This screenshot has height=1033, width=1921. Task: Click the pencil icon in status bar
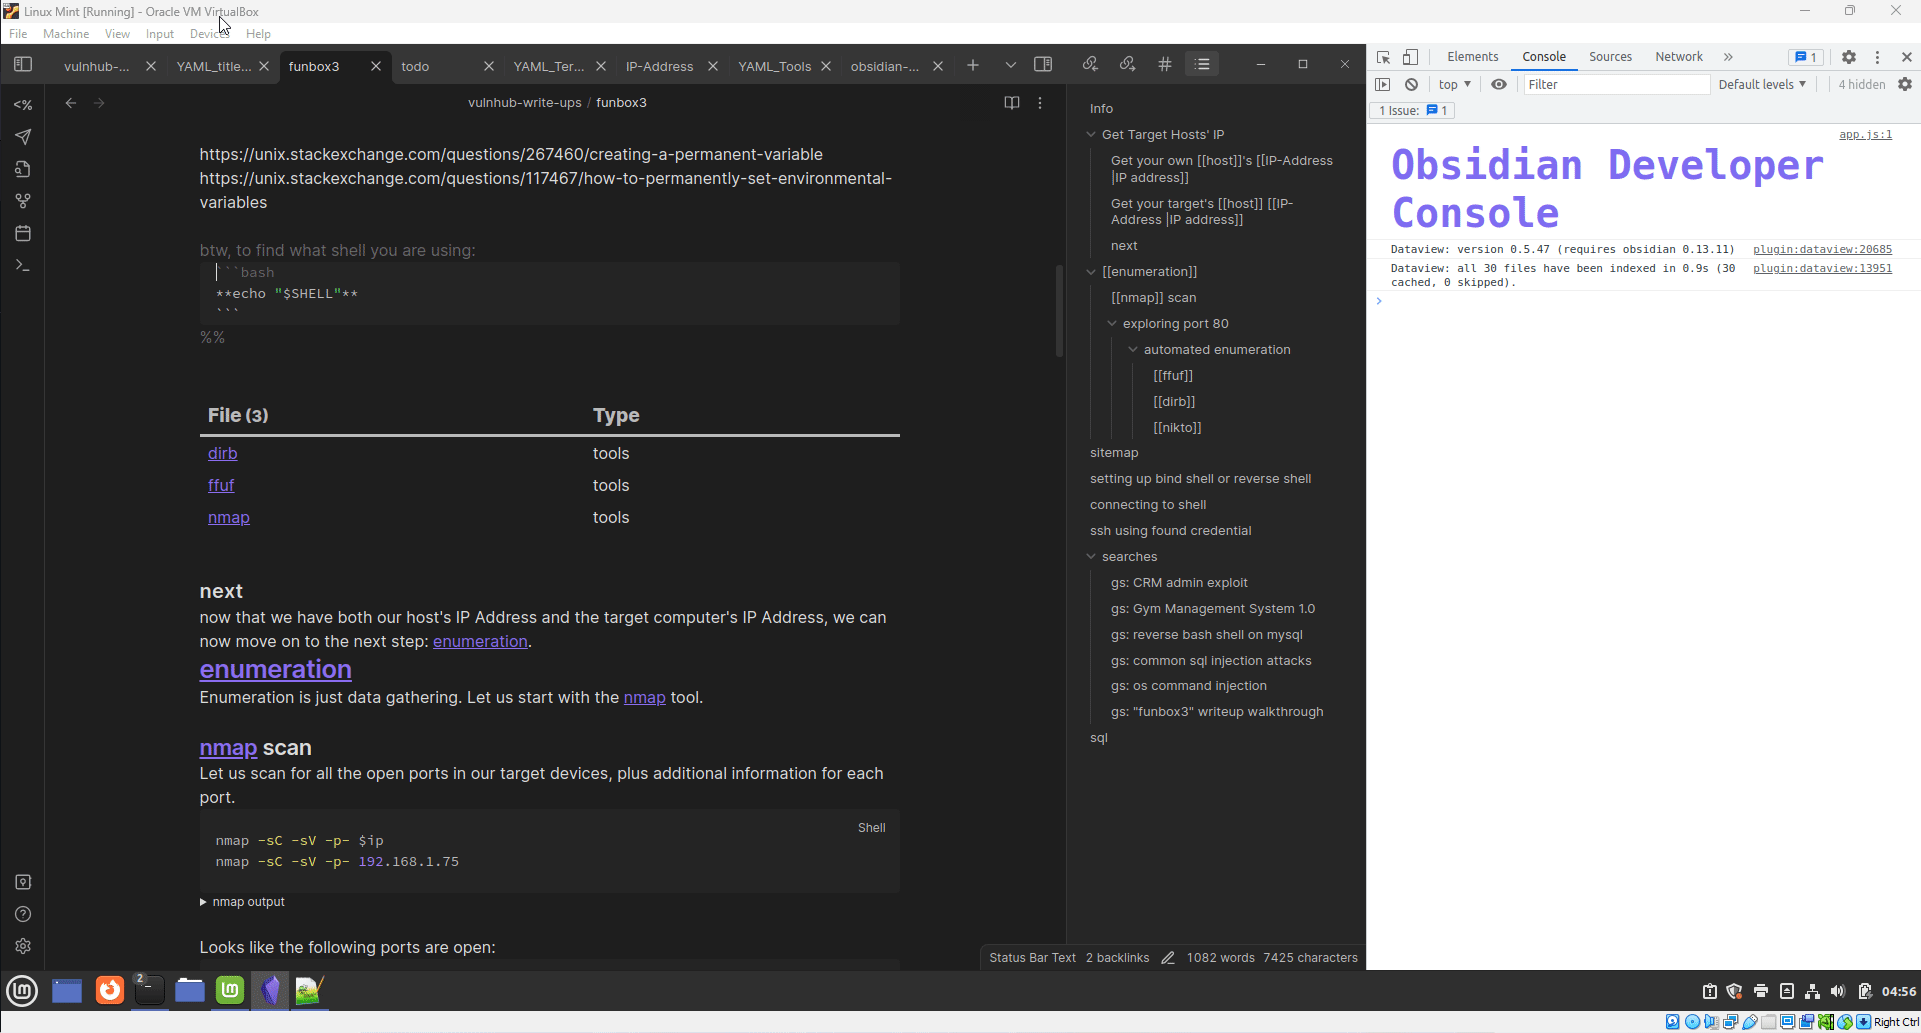click(x=1168, y=958)
